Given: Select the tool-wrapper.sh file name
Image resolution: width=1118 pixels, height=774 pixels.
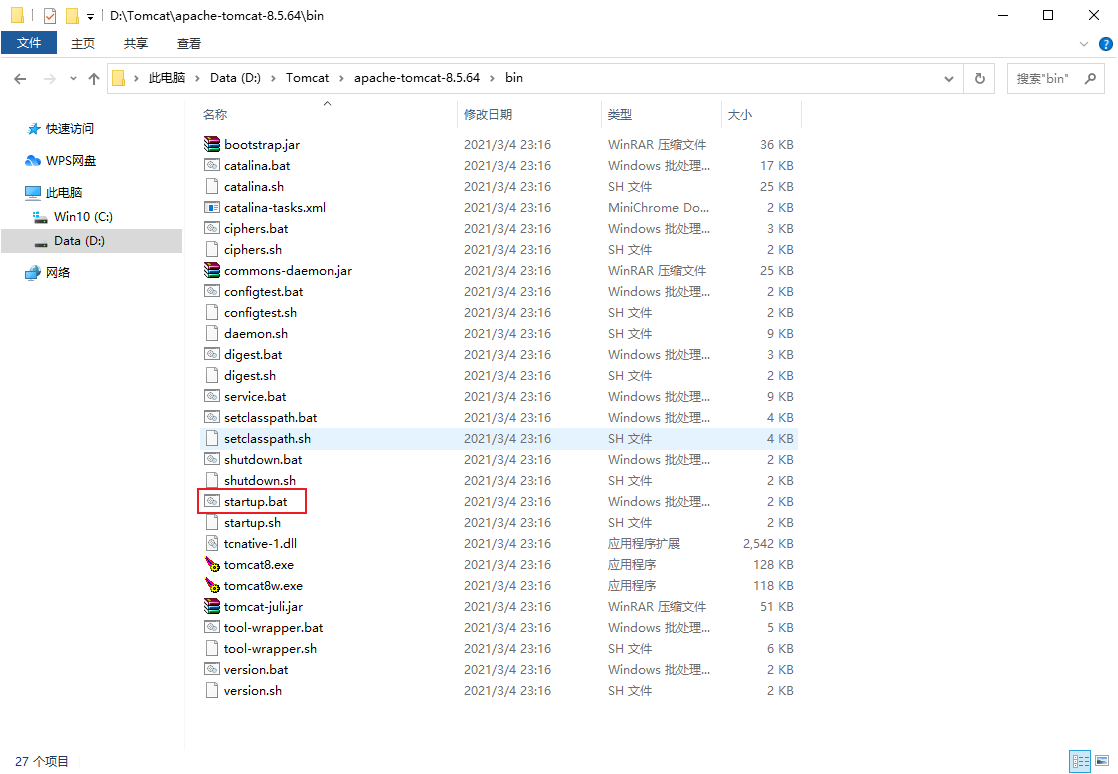Looking at the screenshot, I should (270, 649).
